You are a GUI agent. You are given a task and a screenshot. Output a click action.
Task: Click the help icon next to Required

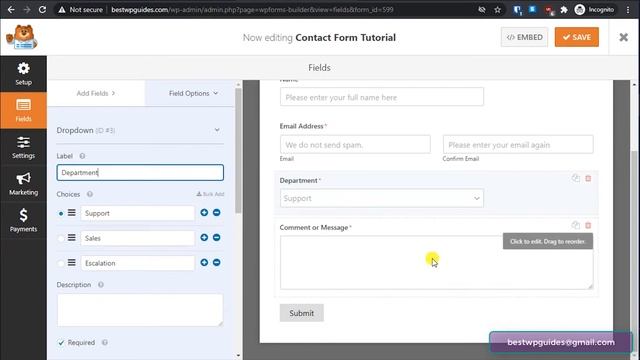(105, 342)
